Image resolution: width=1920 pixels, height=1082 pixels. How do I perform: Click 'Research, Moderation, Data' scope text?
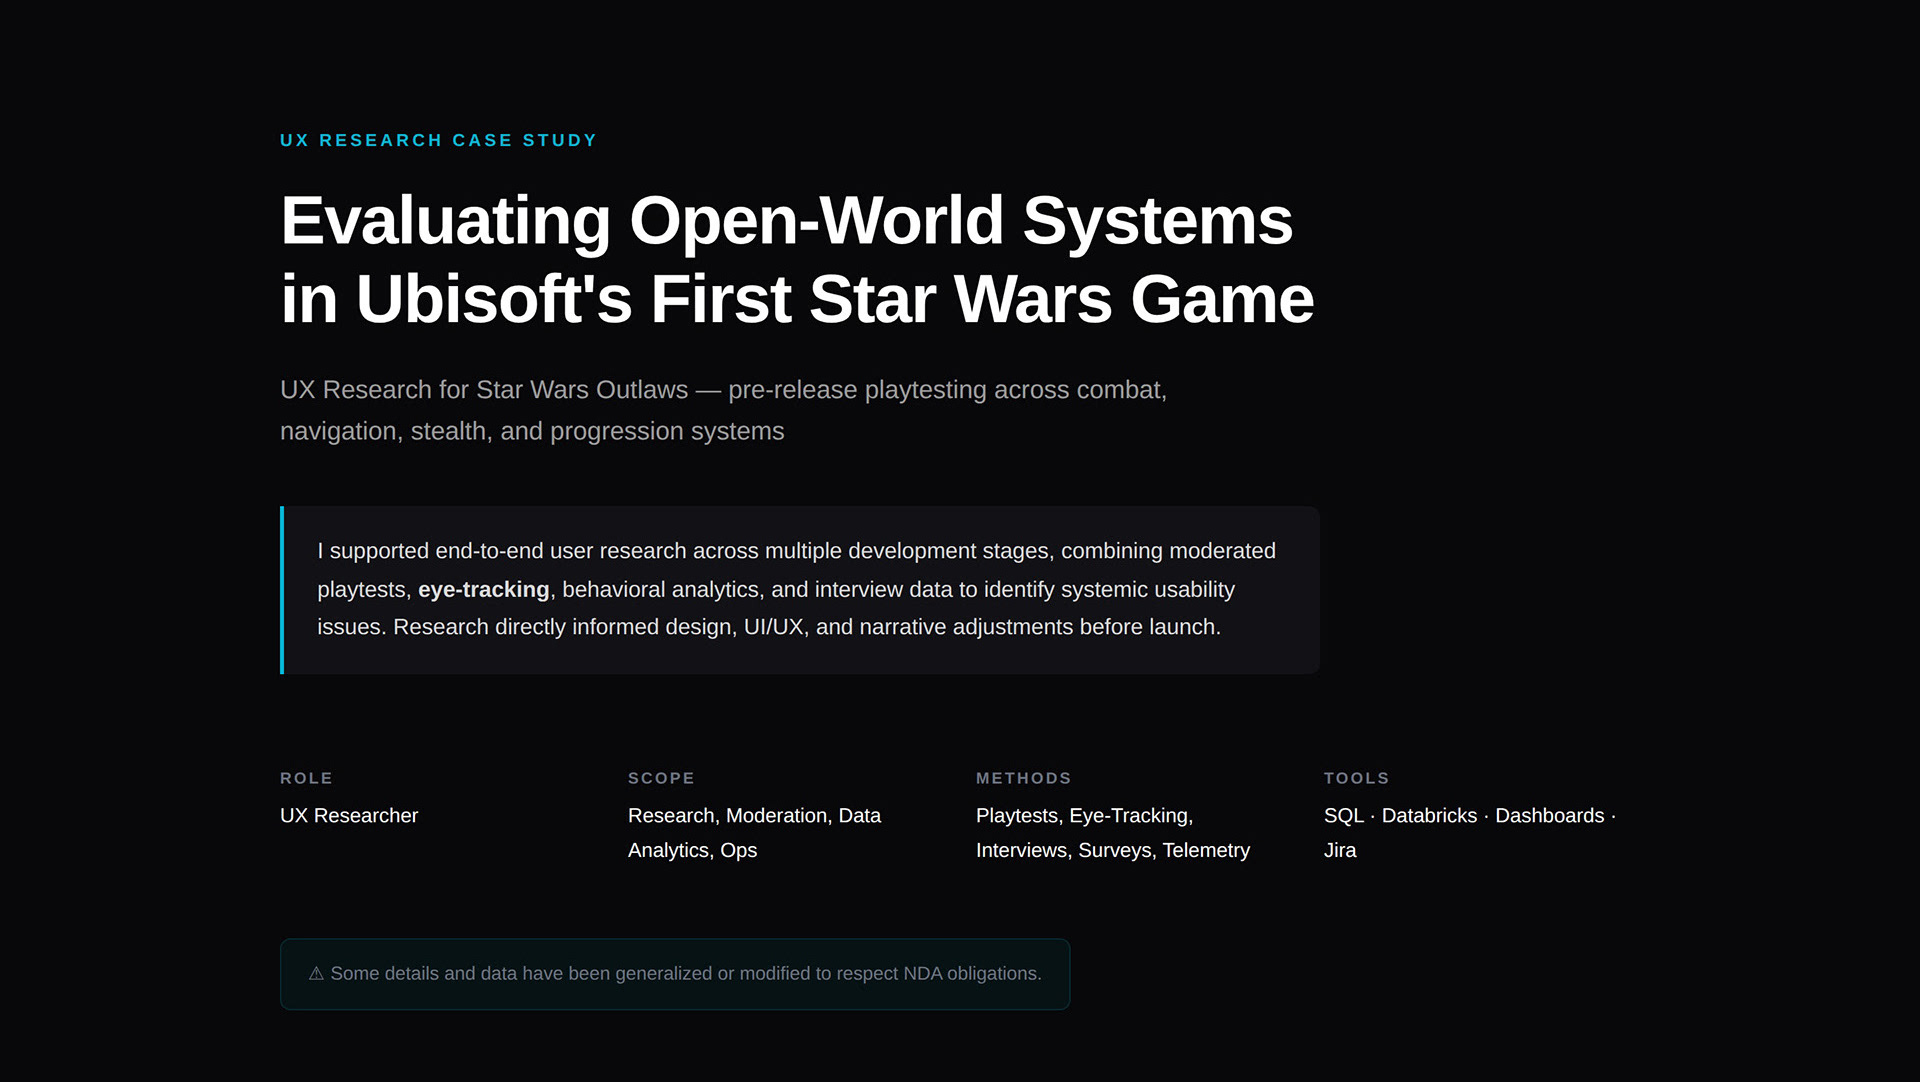pyautogui.click(x=754, y=816)
